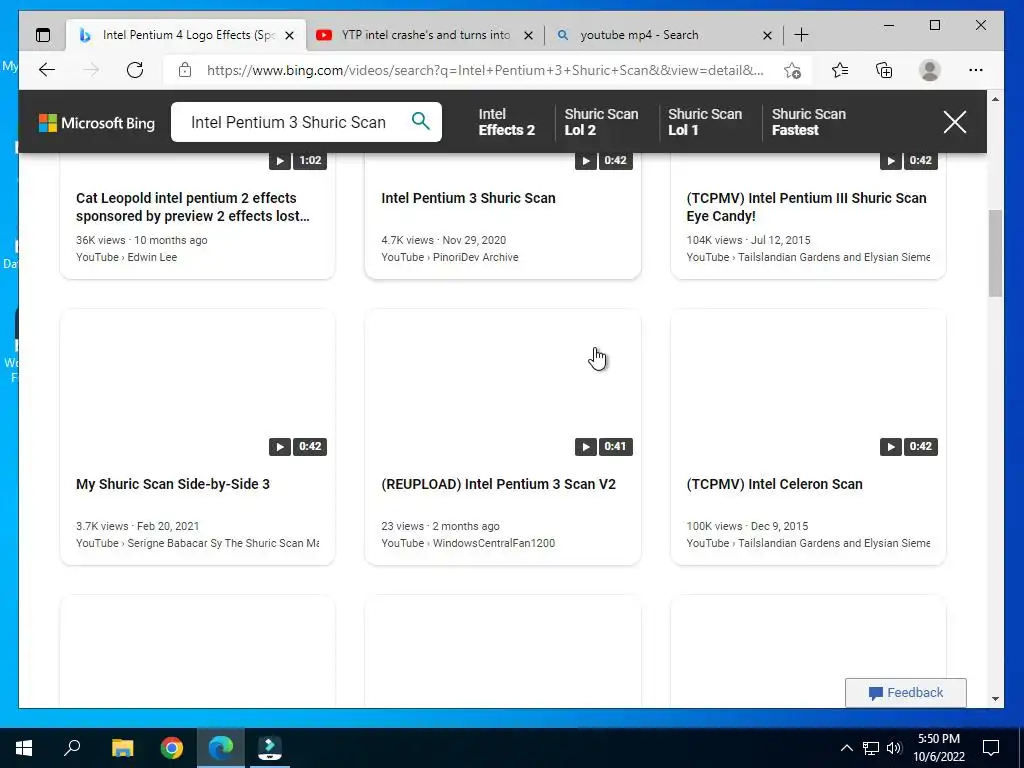Viewport: 1024px width, 768px height.
Task: Click Serigne Babacar Sy source text
Action: pos(197,543)
